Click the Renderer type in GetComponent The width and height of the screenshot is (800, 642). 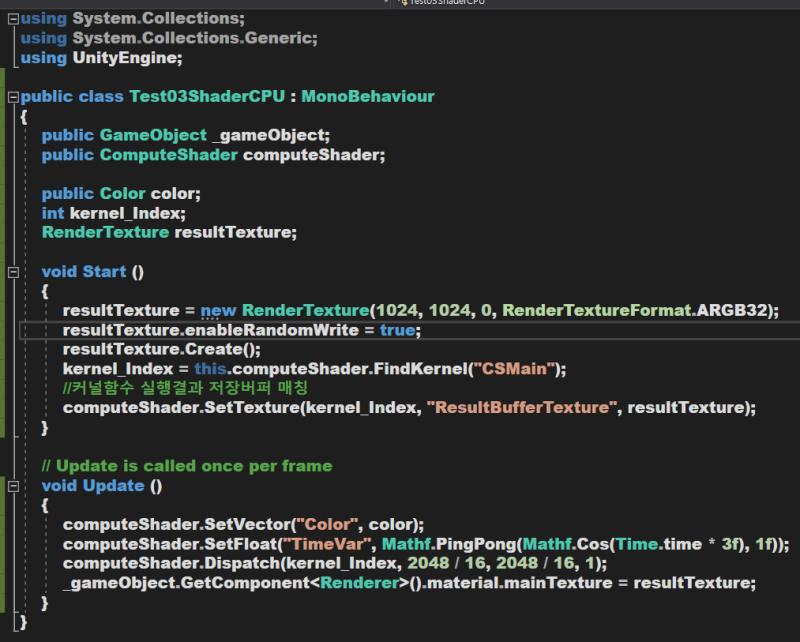click(x=359, y=582)
